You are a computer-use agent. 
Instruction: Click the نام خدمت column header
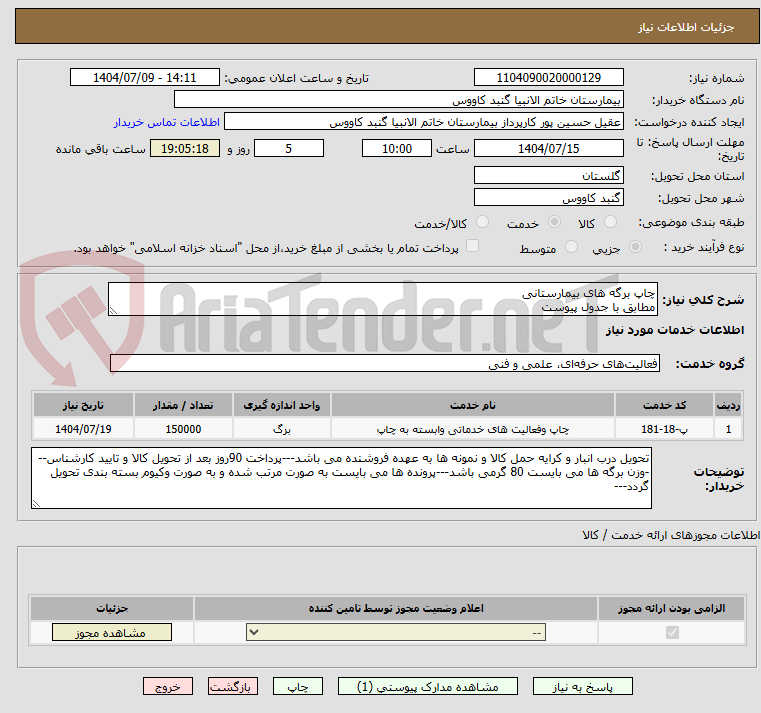[x=473, y=405]
